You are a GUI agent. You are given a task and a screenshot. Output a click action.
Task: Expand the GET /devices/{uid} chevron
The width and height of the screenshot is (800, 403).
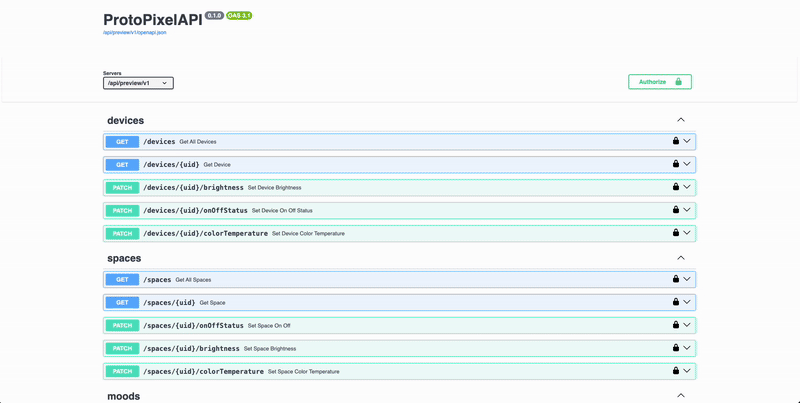(x=687, y=164)
